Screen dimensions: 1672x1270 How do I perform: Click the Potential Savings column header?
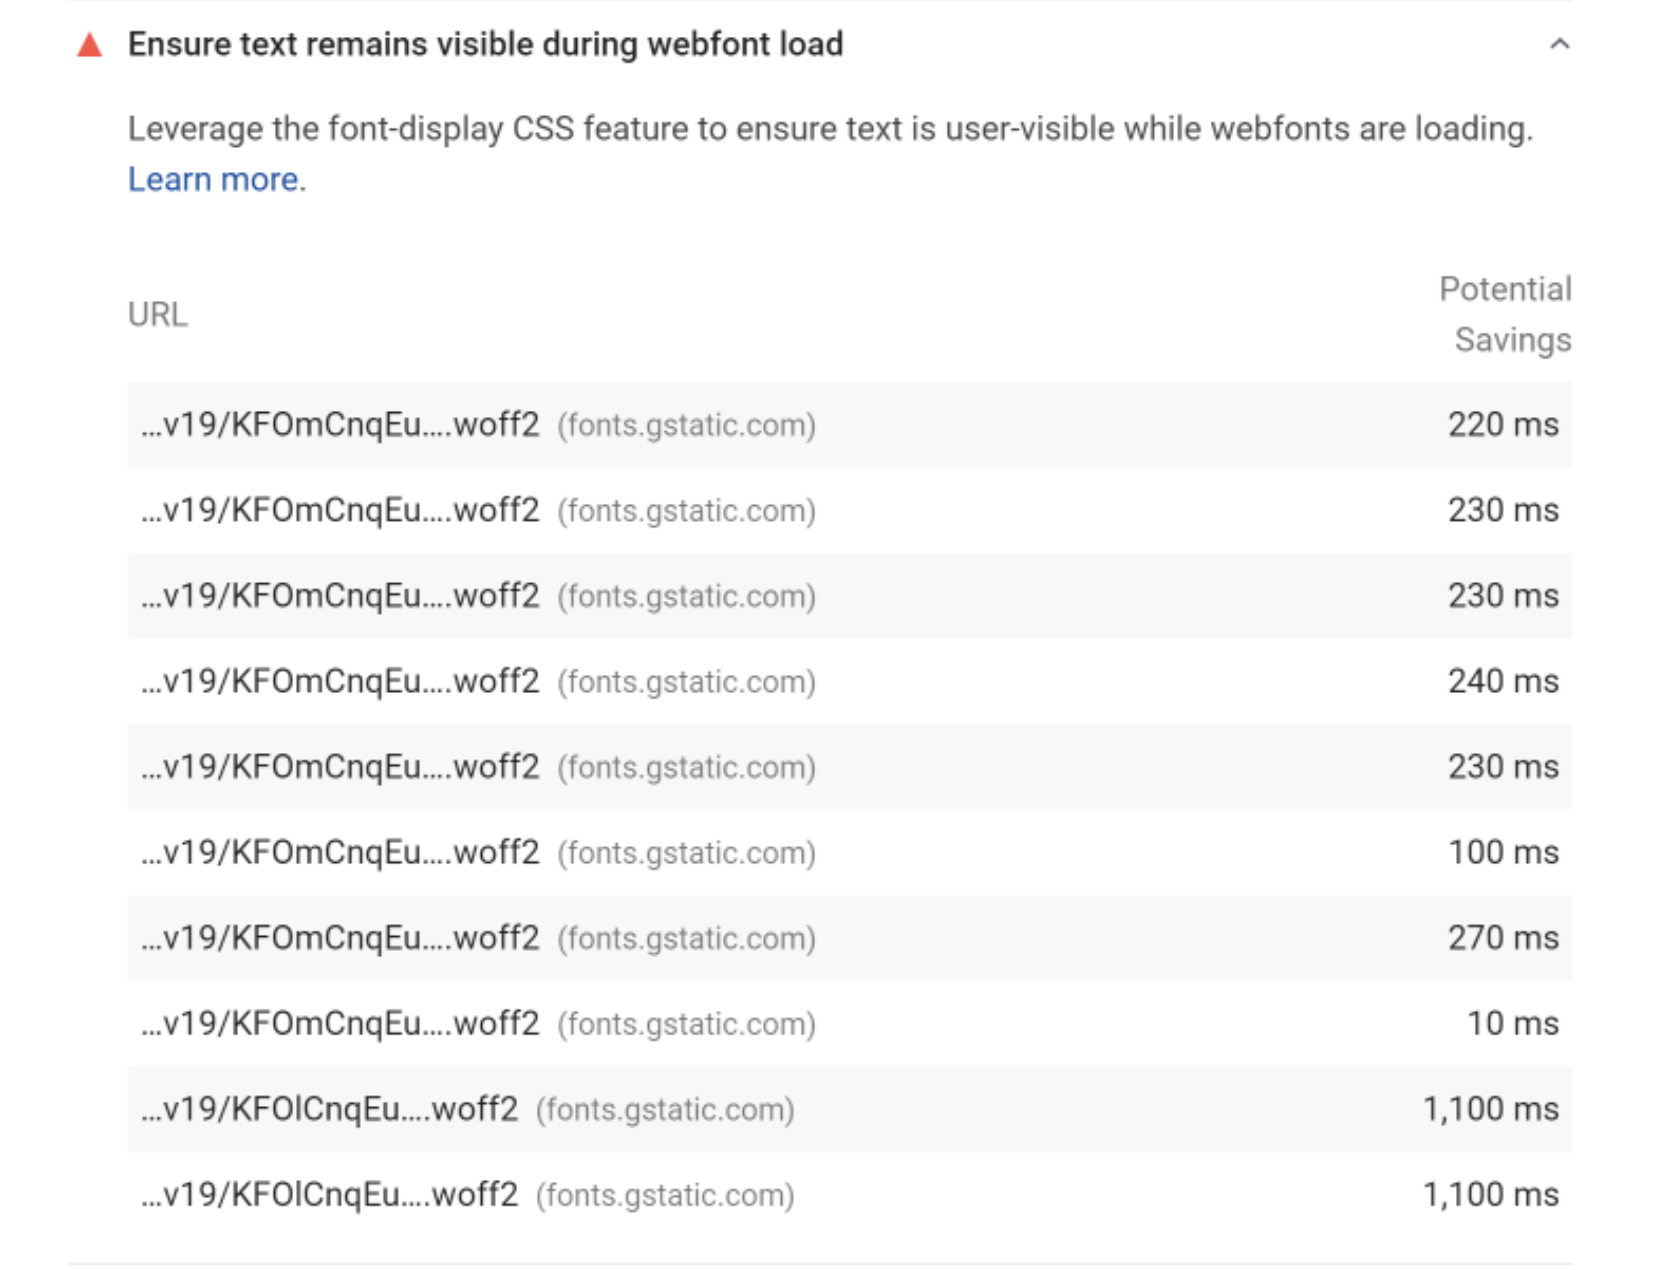point(1504,313)
